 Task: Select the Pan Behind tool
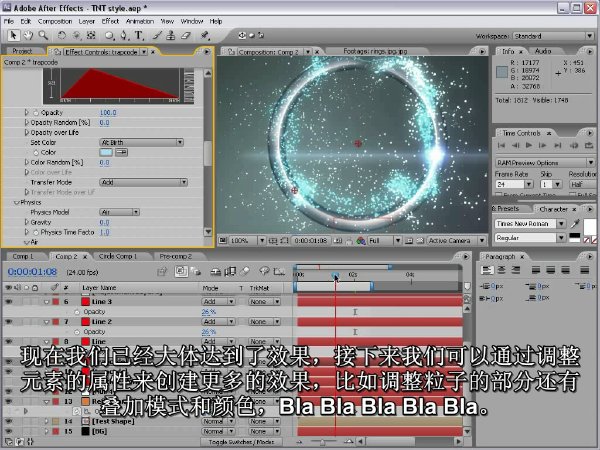click(91, 36)
